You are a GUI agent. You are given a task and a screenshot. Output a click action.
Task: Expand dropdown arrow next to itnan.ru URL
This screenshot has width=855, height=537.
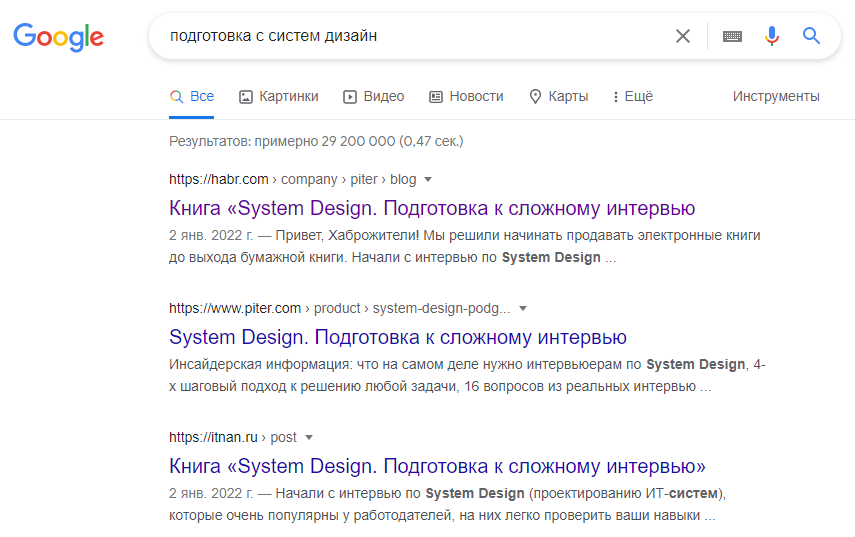[309, 437]
